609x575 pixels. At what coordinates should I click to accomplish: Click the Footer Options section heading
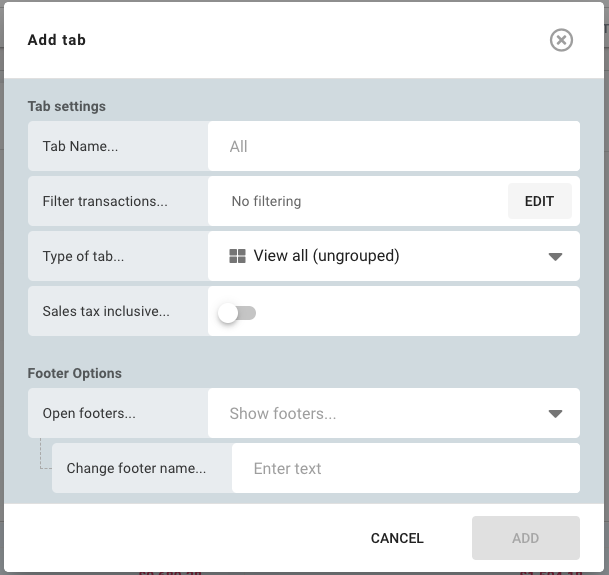tap(75, 373)
